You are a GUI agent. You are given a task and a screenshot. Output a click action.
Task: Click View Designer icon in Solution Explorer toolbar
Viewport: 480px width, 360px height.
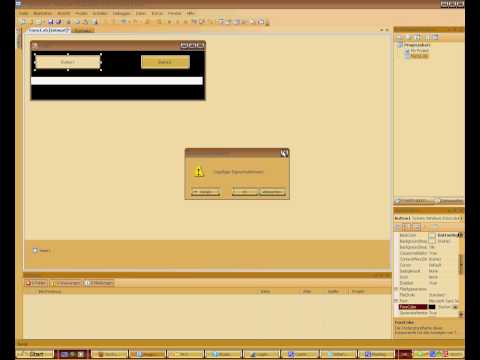(435, 37)
